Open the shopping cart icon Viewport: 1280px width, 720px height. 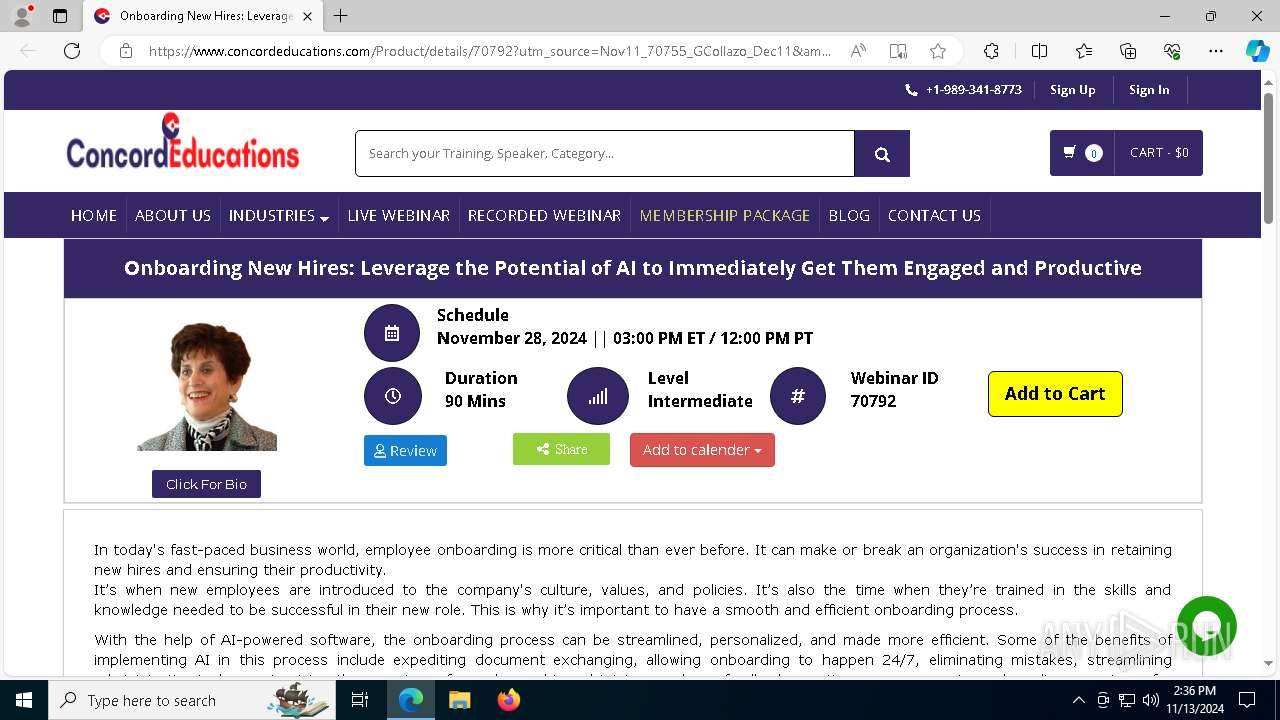tap(1070, 153)
